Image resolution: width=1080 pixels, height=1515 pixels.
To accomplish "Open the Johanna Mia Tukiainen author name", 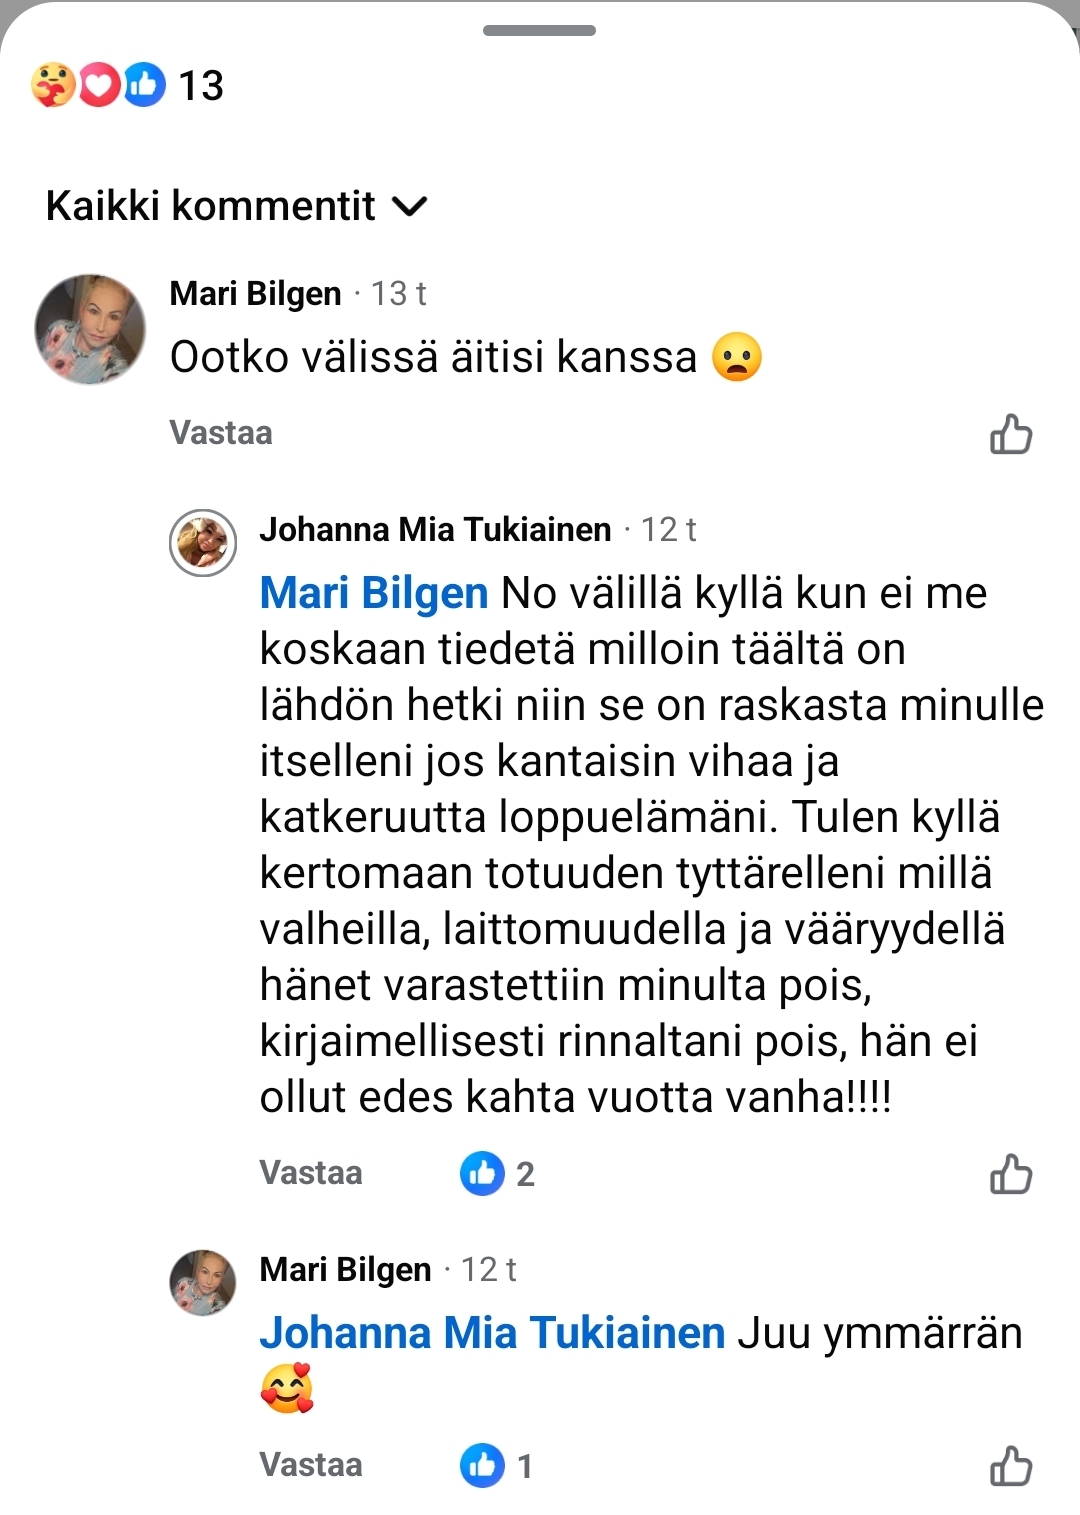I will coord(435,529).
